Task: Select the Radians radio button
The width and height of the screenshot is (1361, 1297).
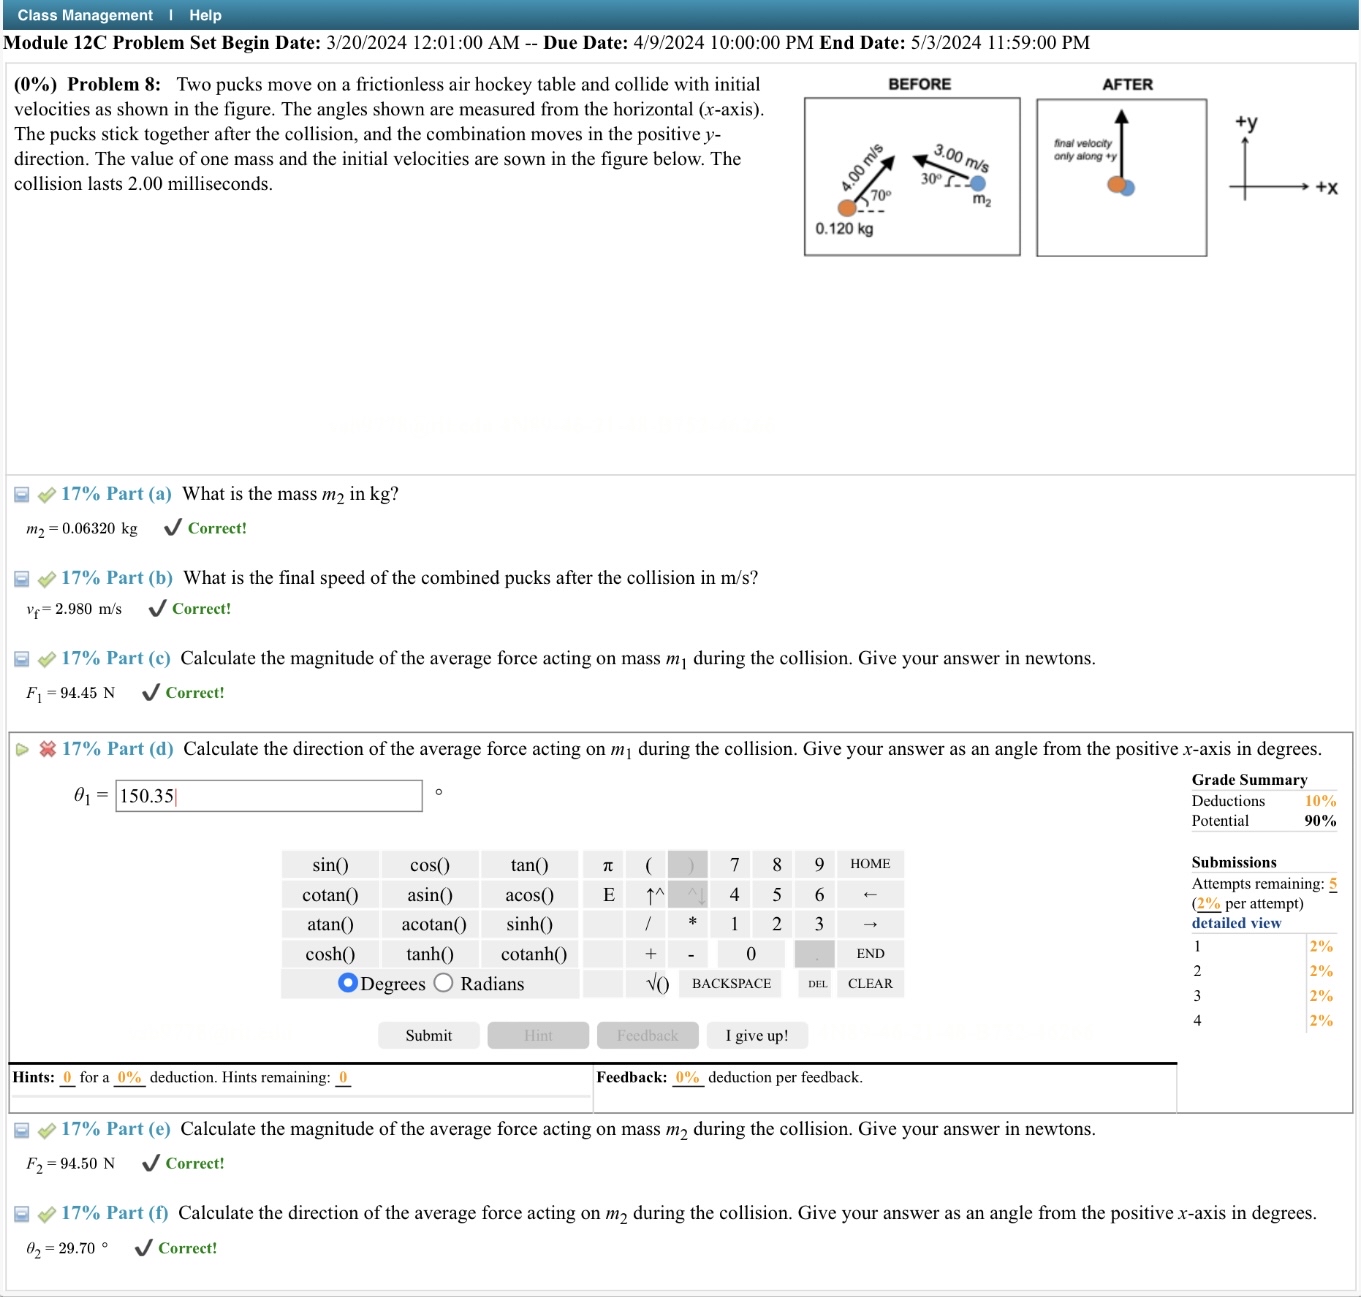Action: pyautogui.click(x=443, y=983)
